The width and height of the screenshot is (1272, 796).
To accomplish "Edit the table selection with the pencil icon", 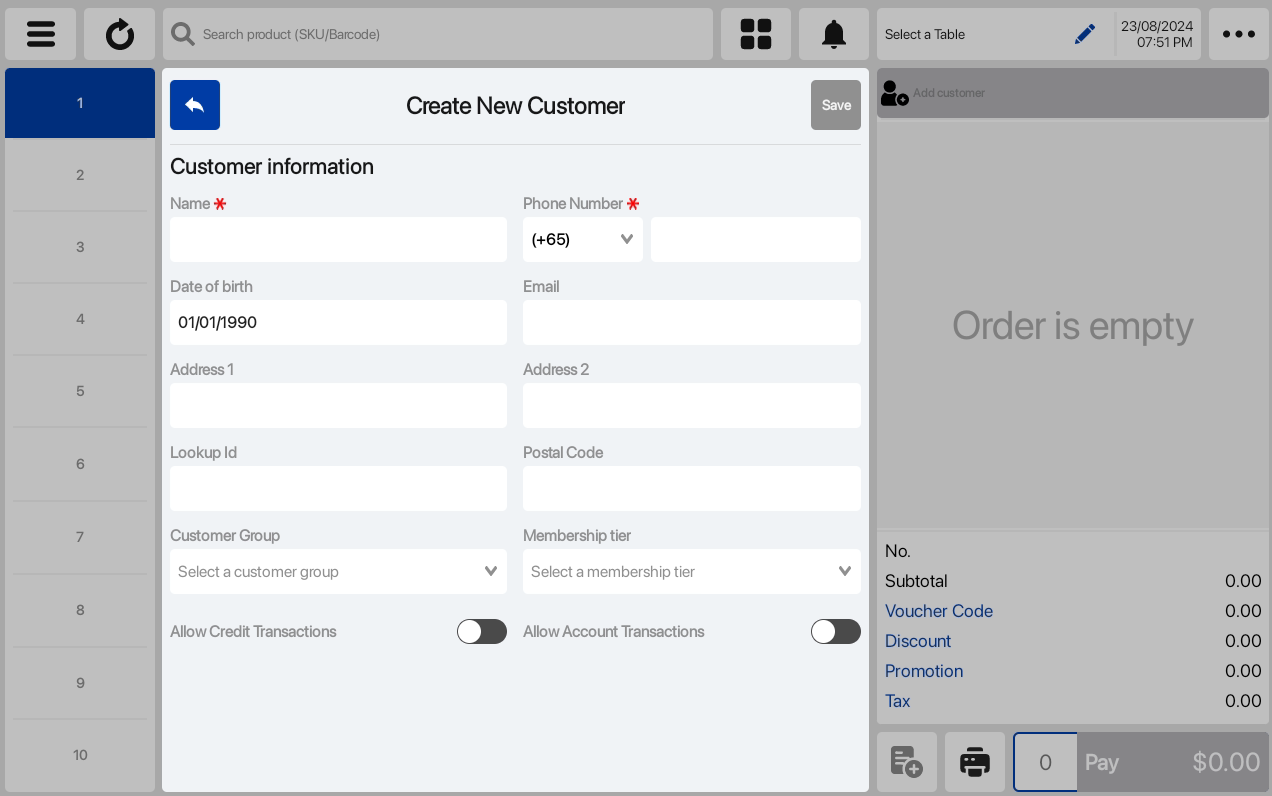I will [1085, 33].
